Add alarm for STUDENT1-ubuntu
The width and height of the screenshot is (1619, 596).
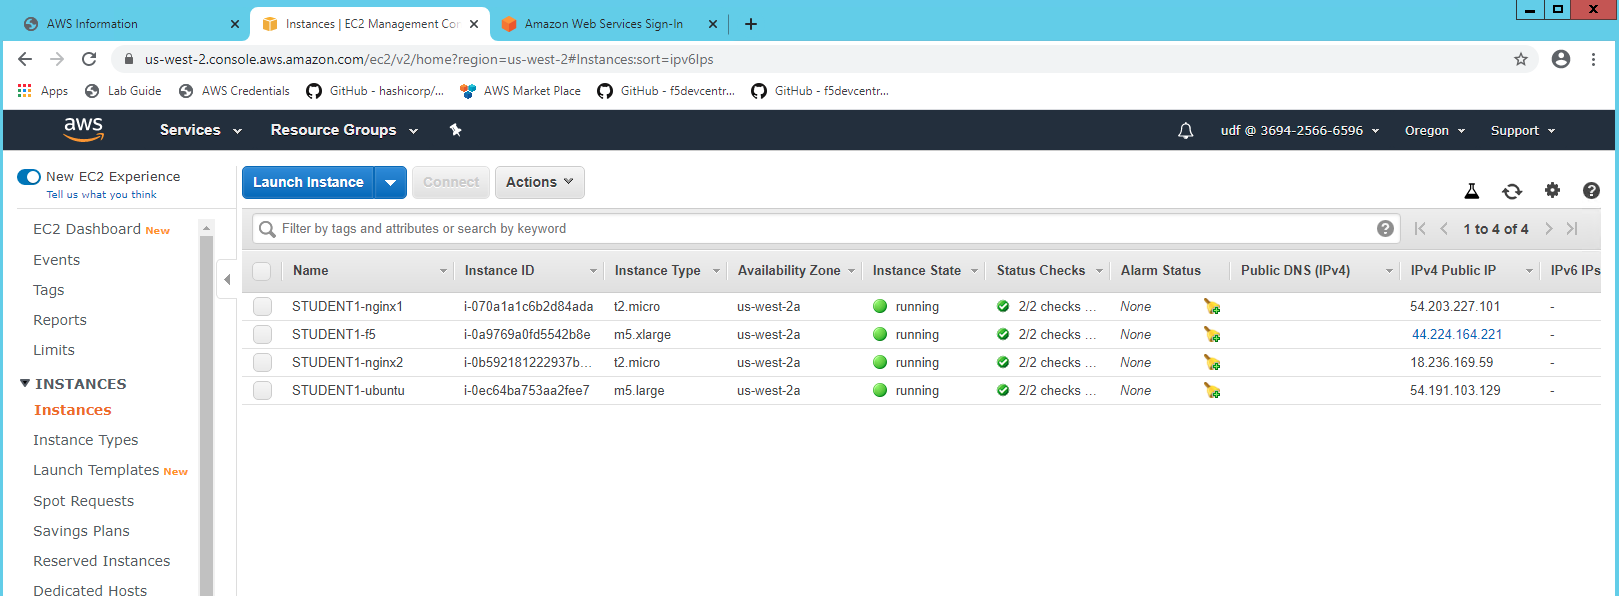pos(1212,390)
